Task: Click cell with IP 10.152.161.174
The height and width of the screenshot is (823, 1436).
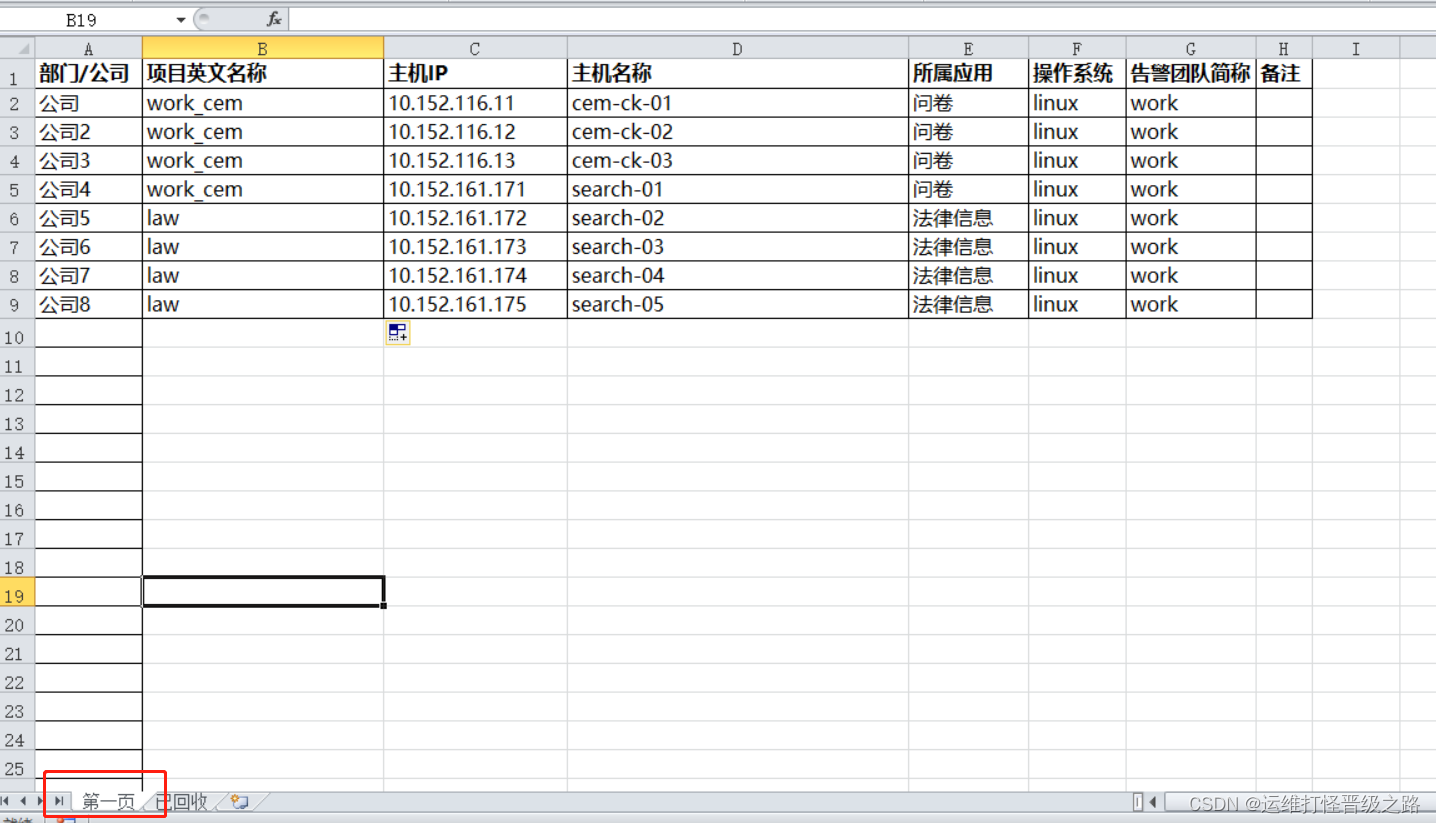Action: pos(475,276)
